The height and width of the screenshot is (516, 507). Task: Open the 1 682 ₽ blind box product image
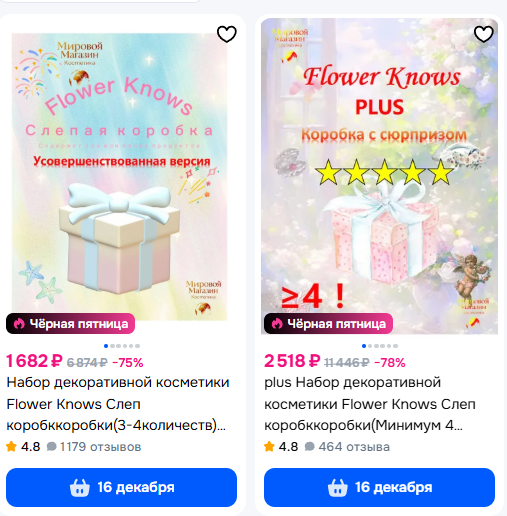pyautogui.click(x=120, y=177)
